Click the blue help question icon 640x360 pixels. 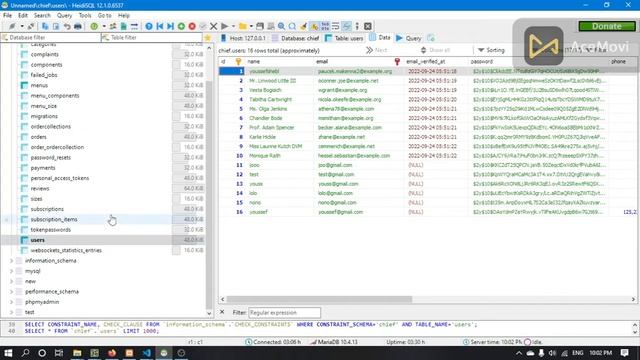click(x=149, y=26)
